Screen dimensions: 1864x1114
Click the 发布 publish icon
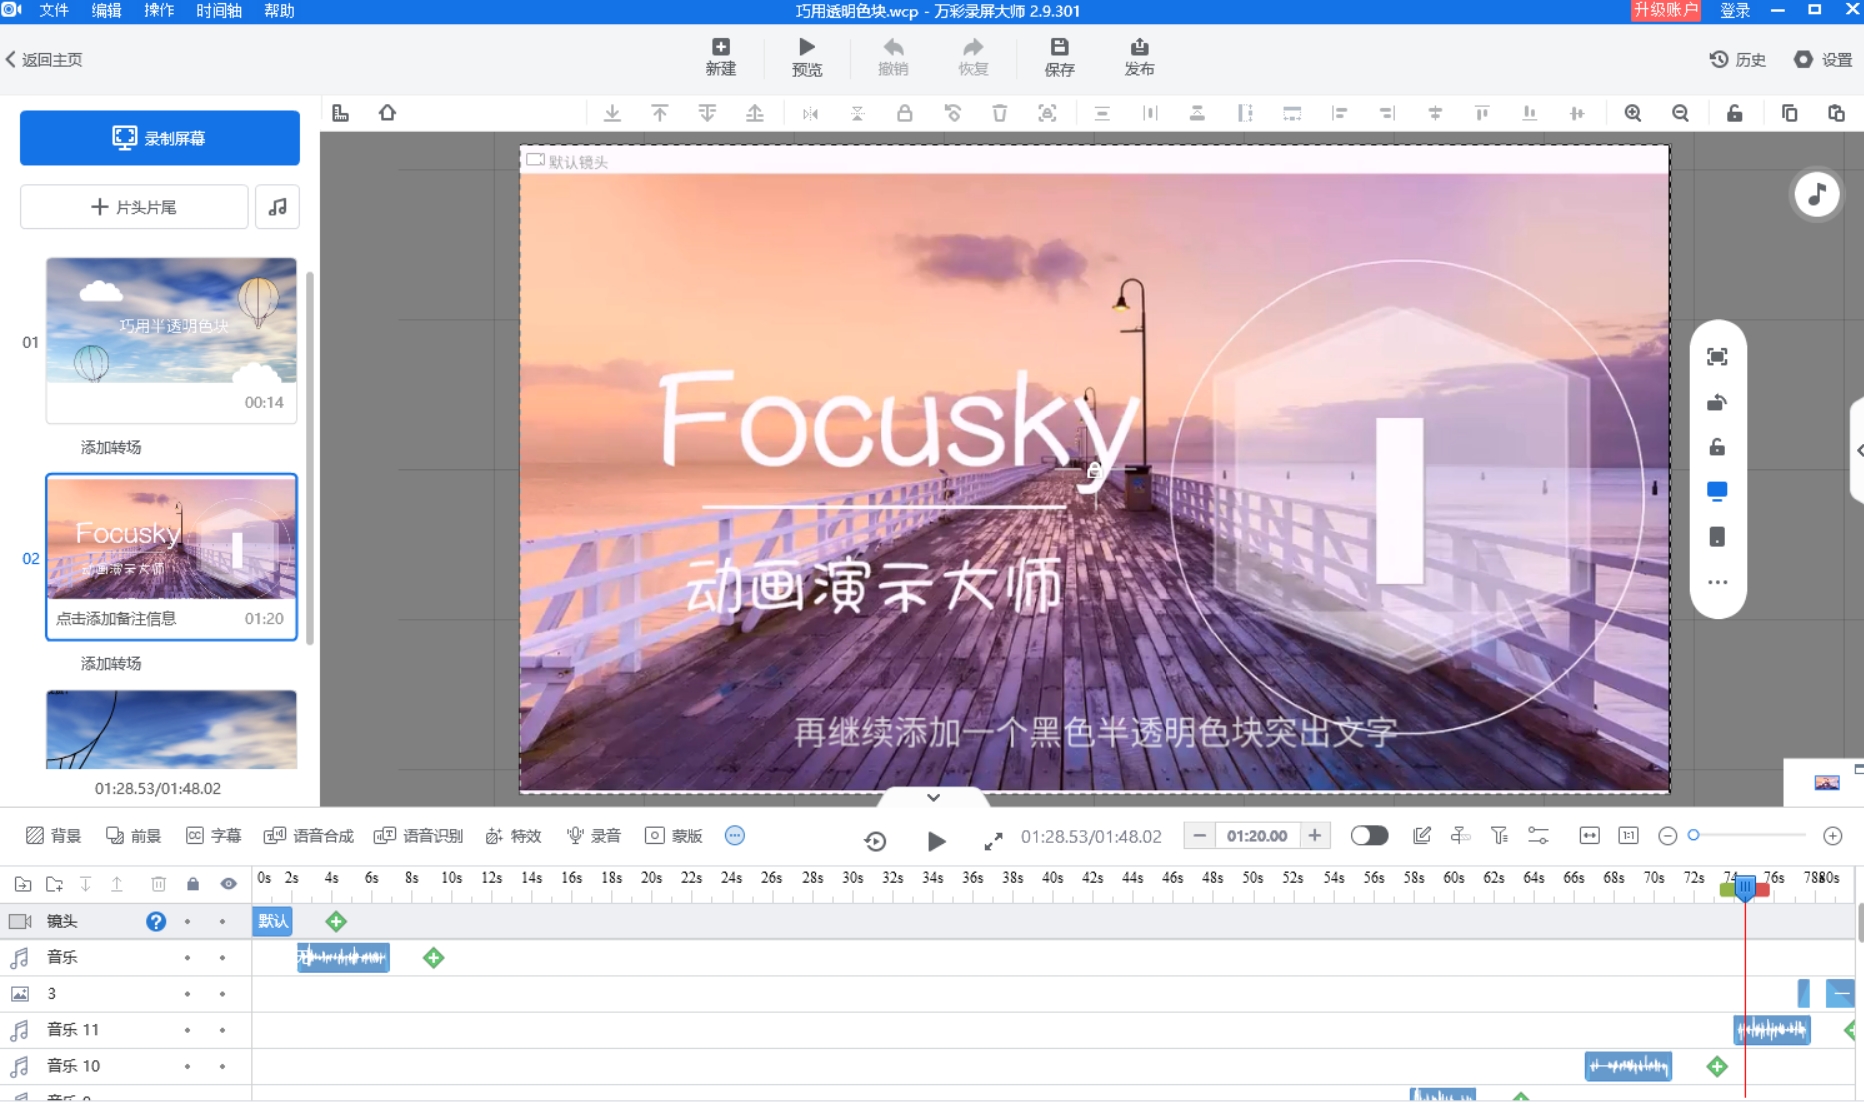click(1139, 57)
